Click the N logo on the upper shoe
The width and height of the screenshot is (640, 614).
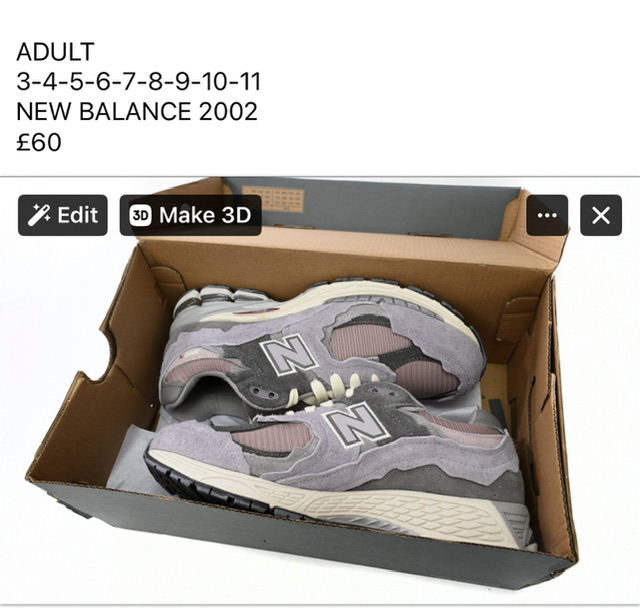coord(288,355)
